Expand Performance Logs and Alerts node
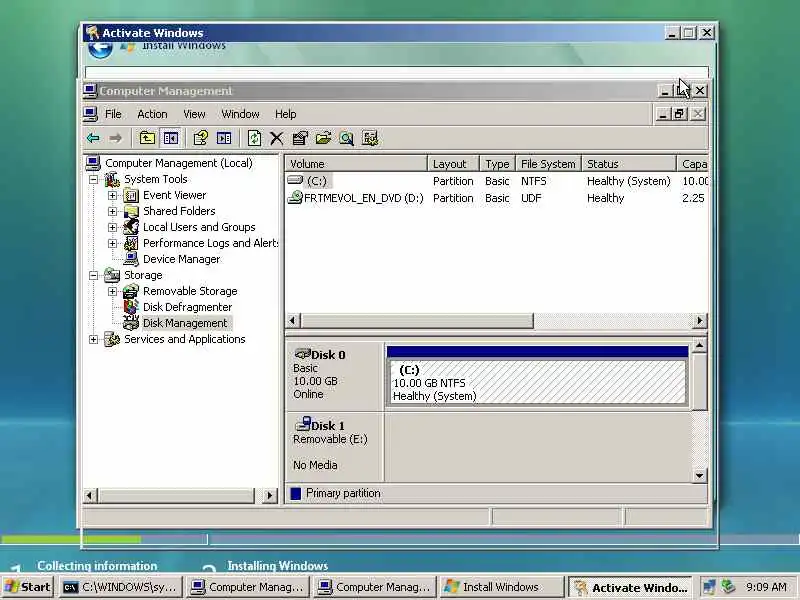Screen dimensions: 800x600 point(112,243)
